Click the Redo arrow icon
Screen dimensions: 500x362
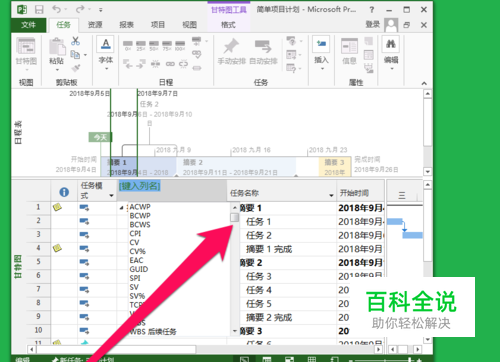coord(80,9)
